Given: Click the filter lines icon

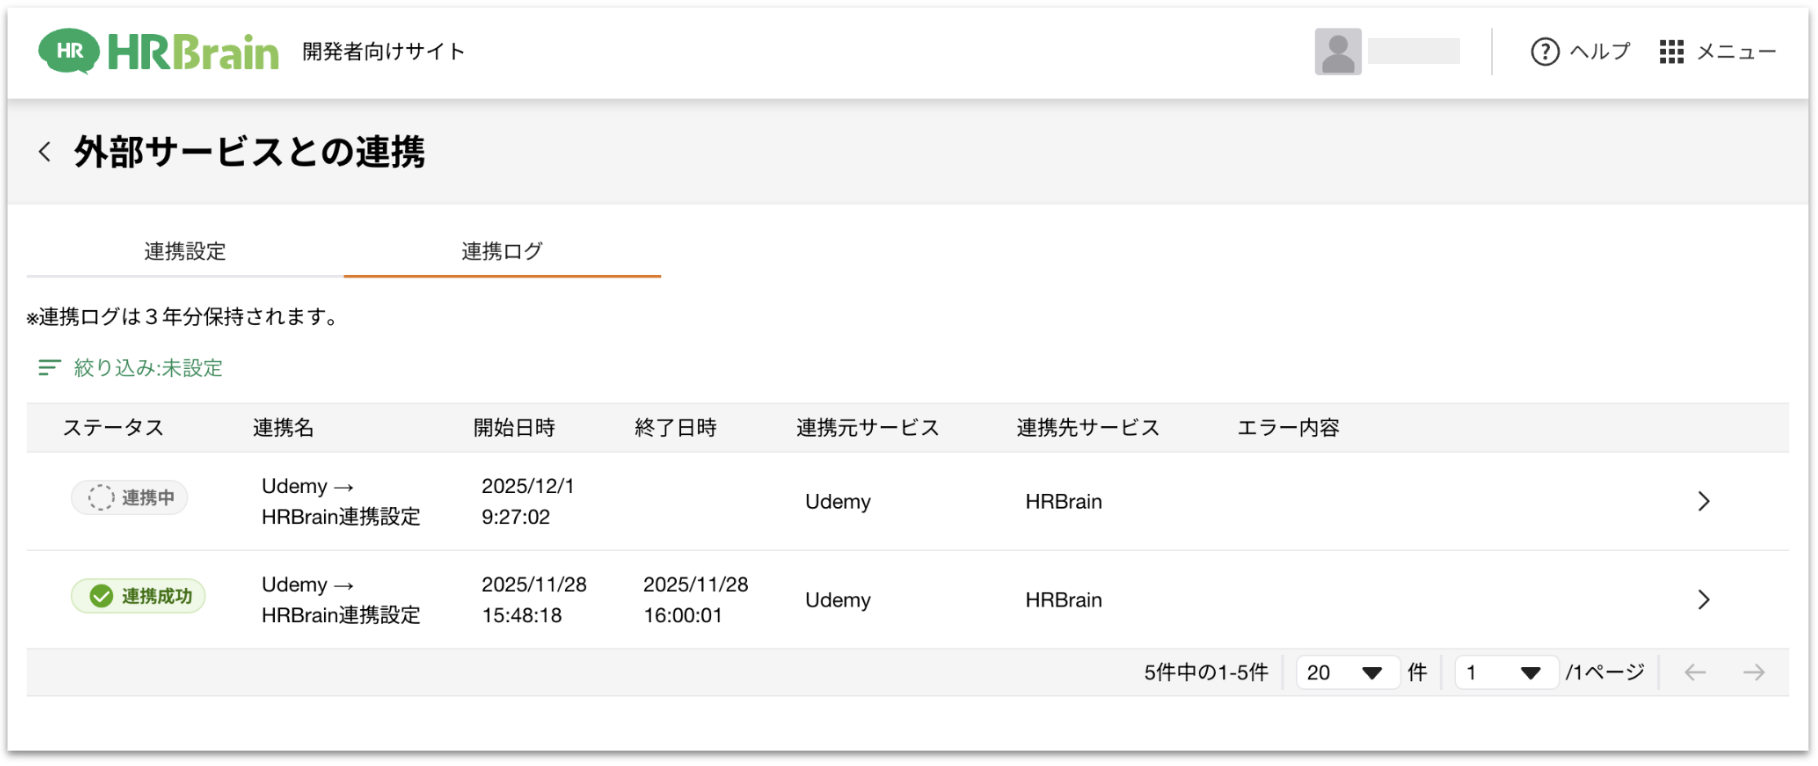Looking at the screenshot, I should [49, 368].
